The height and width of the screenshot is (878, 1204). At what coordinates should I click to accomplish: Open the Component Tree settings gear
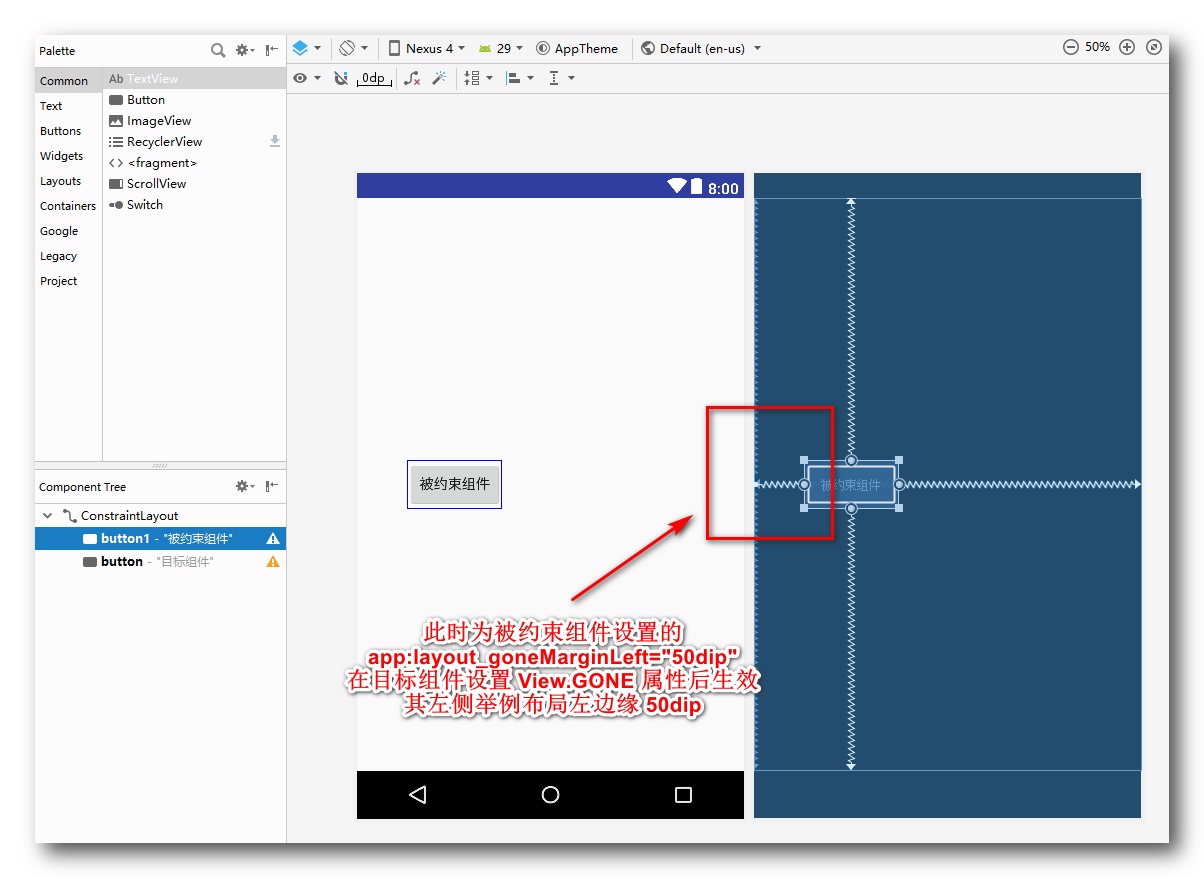click(243, 486)
